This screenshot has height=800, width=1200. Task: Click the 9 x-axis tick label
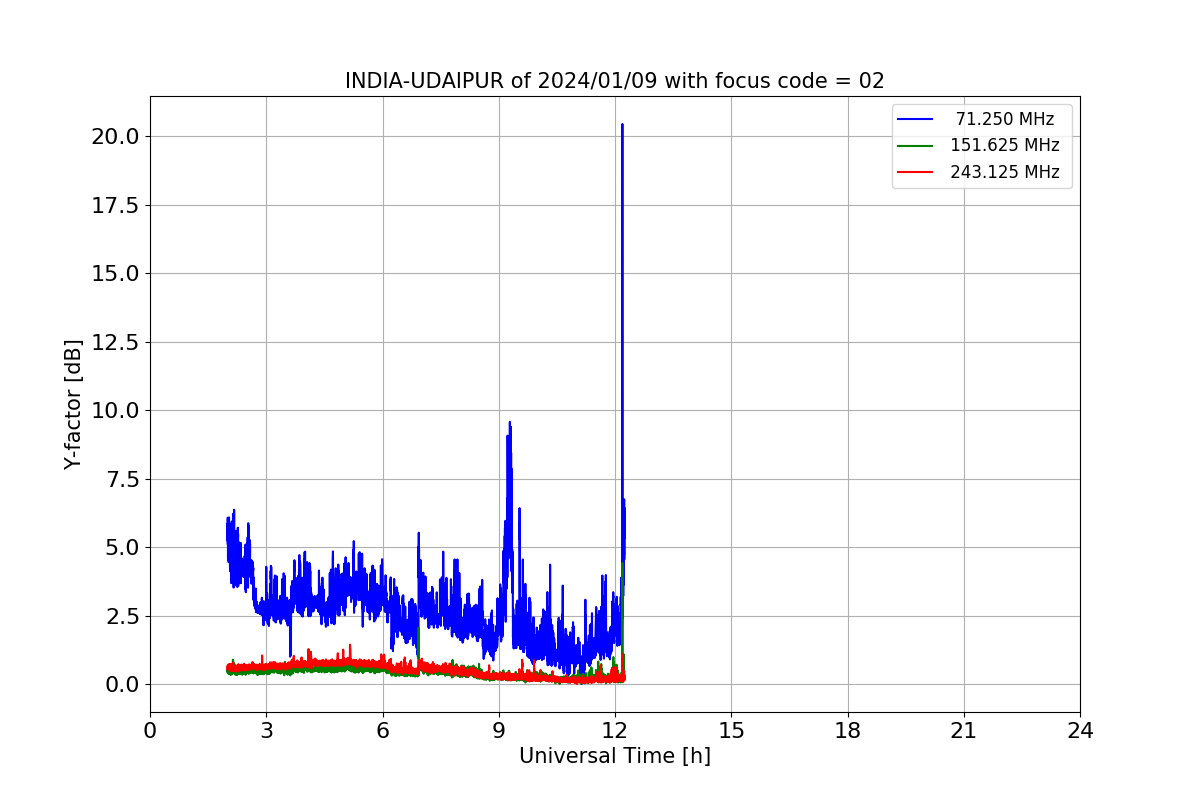(x=499, y=731)
